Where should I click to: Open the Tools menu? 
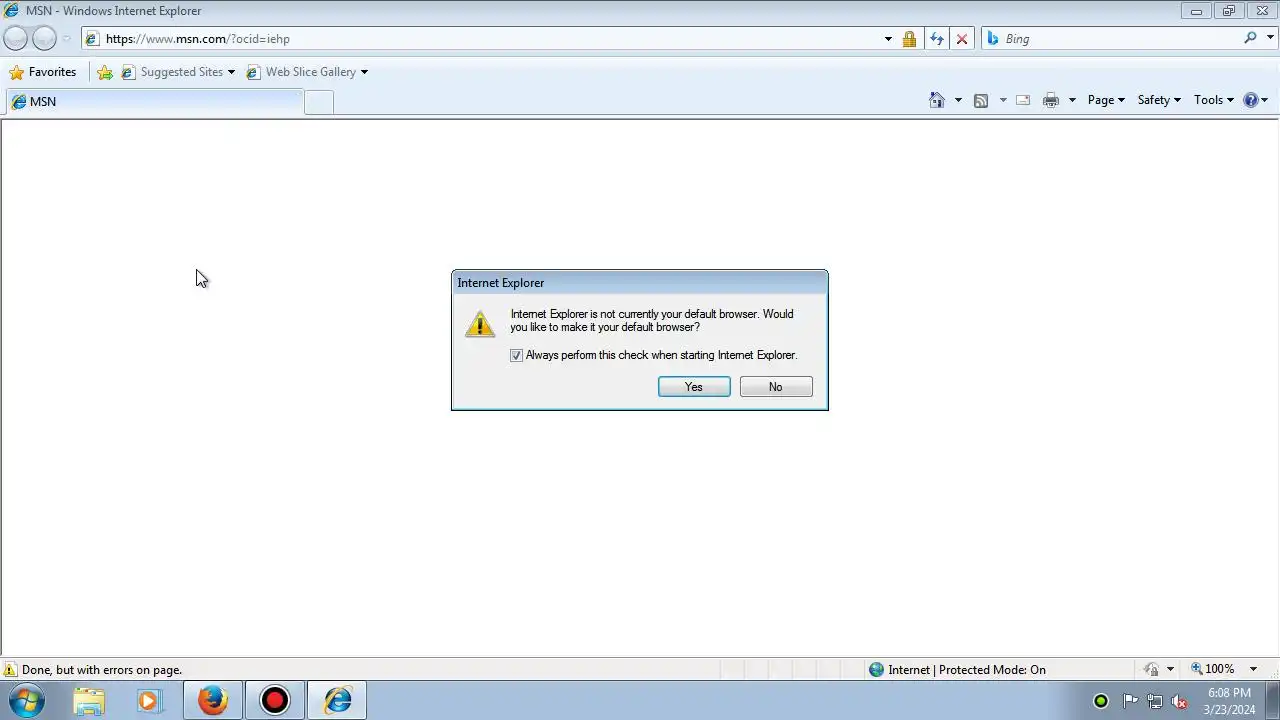(1214, 100)
